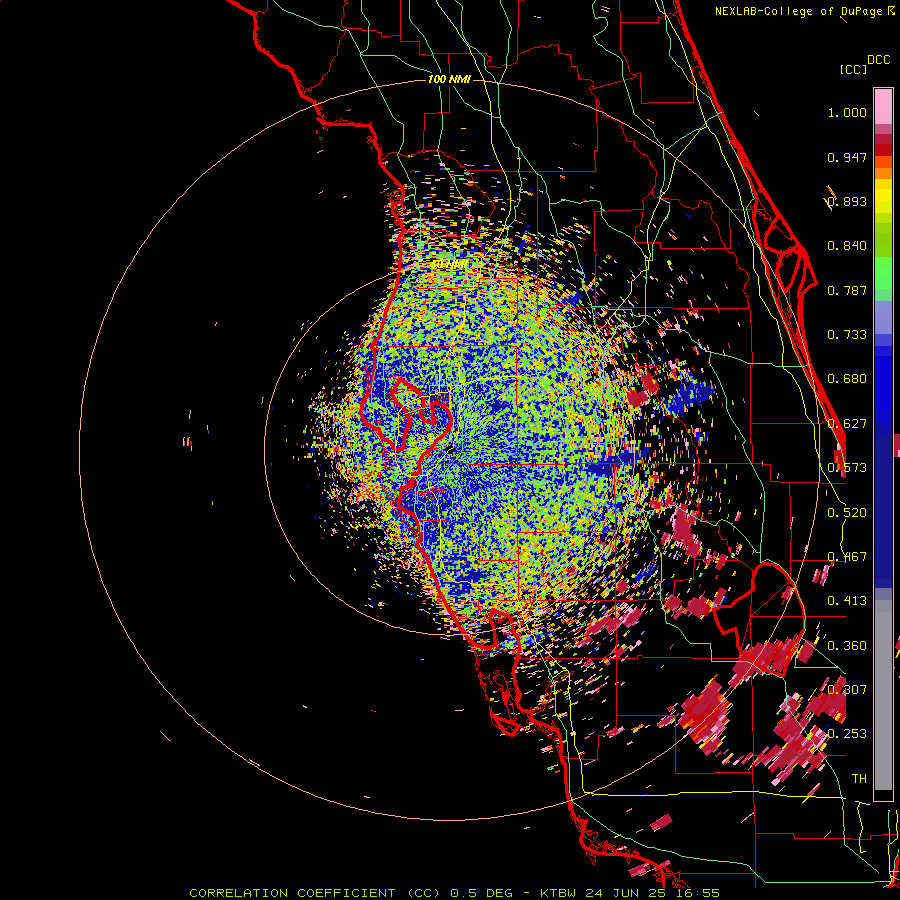Click the 16:55 timestamp
This screenshot has height=900, width=900.
coord(697,893)
